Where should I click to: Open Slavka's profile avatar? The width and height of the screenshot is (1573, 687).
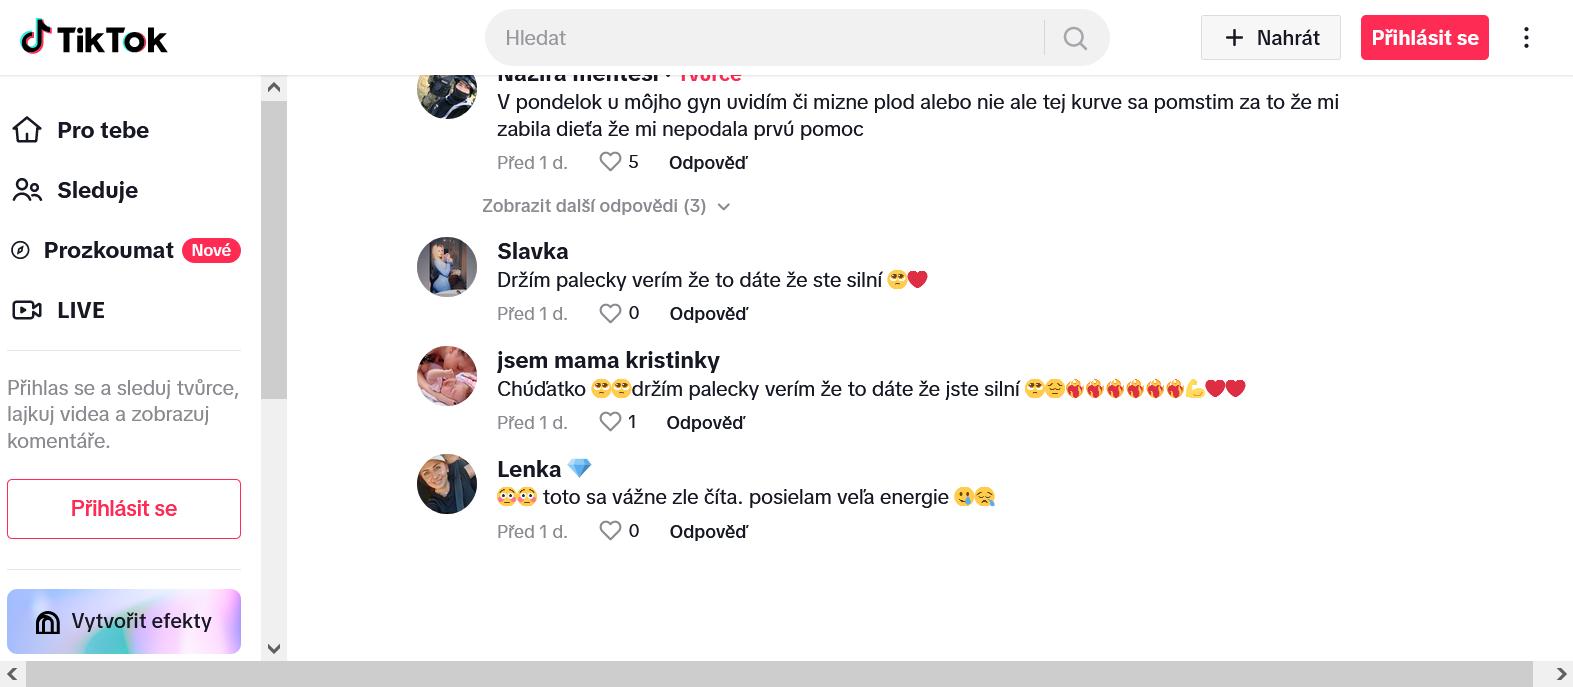click(447, 267)
